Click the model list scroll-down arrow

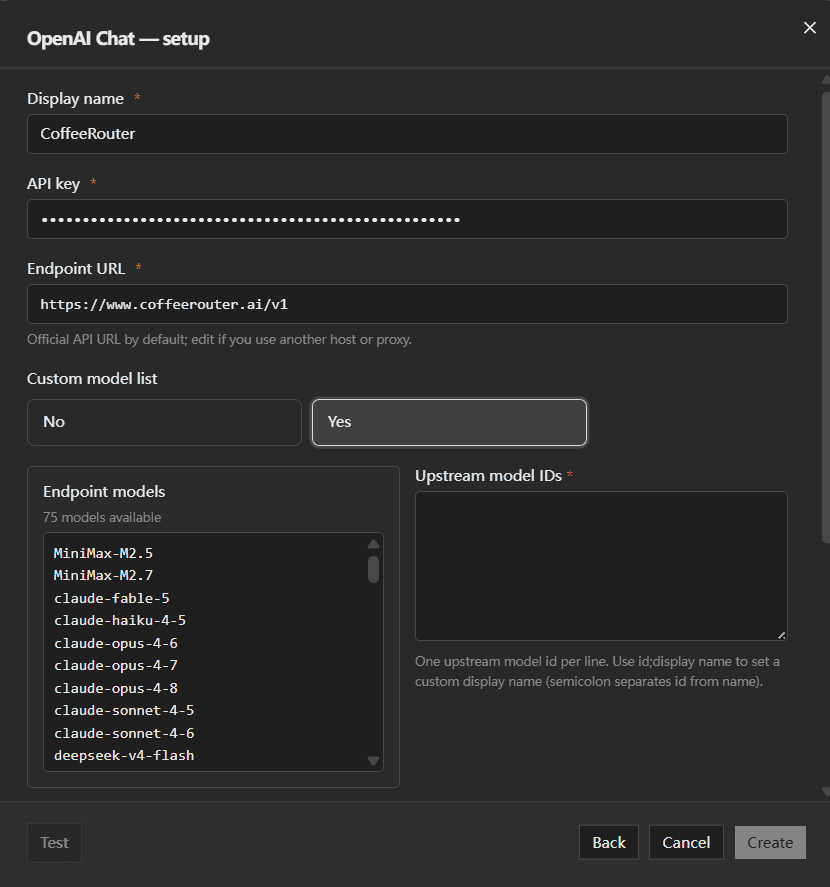click(373, 761)
